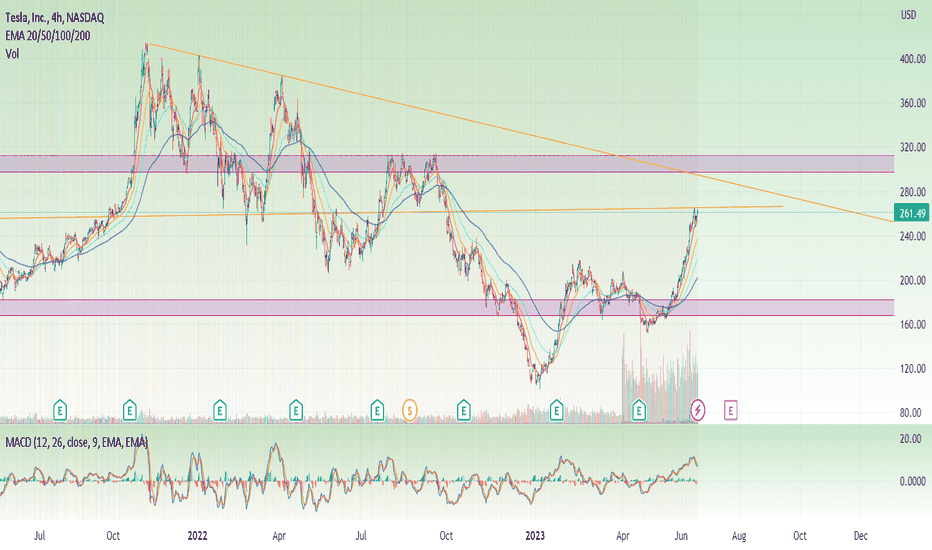This screenshot has width=932, height=550.
Task: Select the lower purple support zone
Action: tap(447, 307)
